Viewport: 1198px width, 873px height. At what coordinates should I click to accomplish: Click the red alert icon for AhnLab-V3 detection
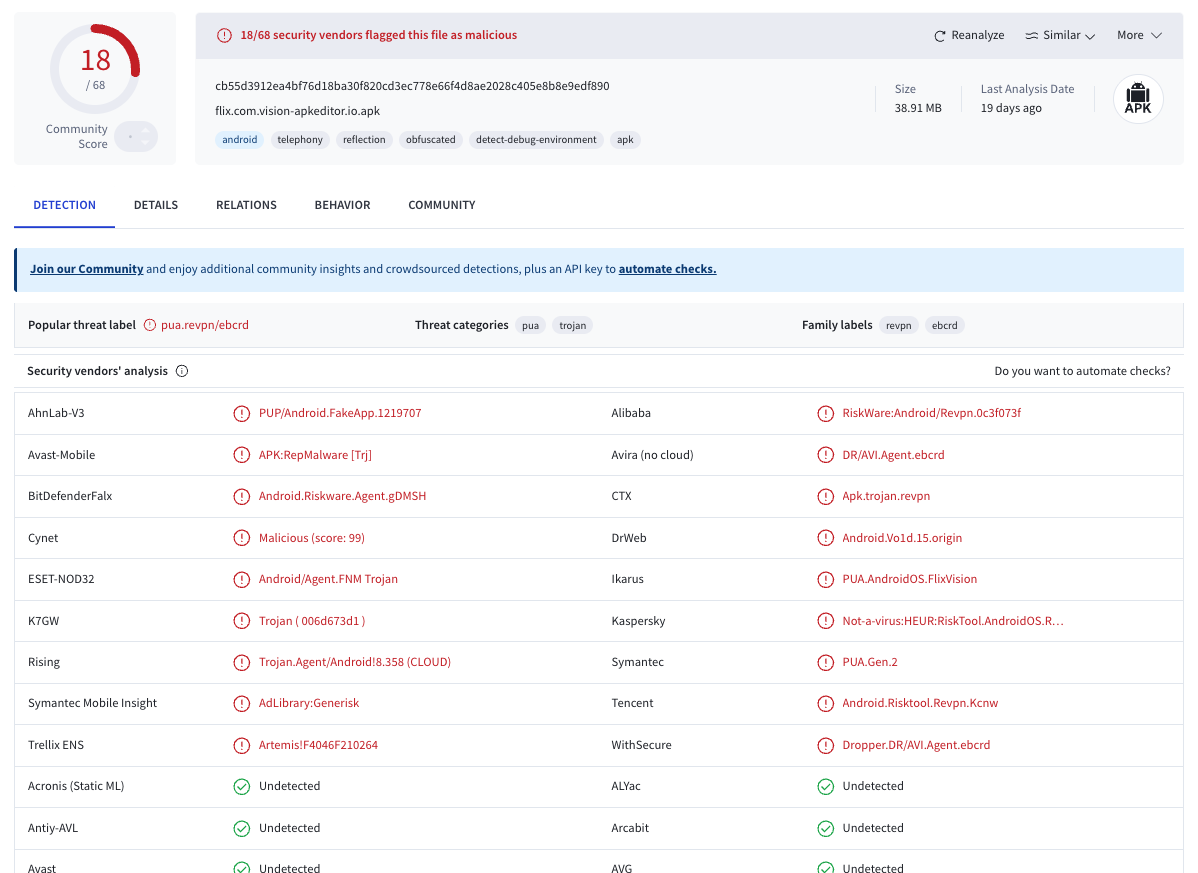241,413
